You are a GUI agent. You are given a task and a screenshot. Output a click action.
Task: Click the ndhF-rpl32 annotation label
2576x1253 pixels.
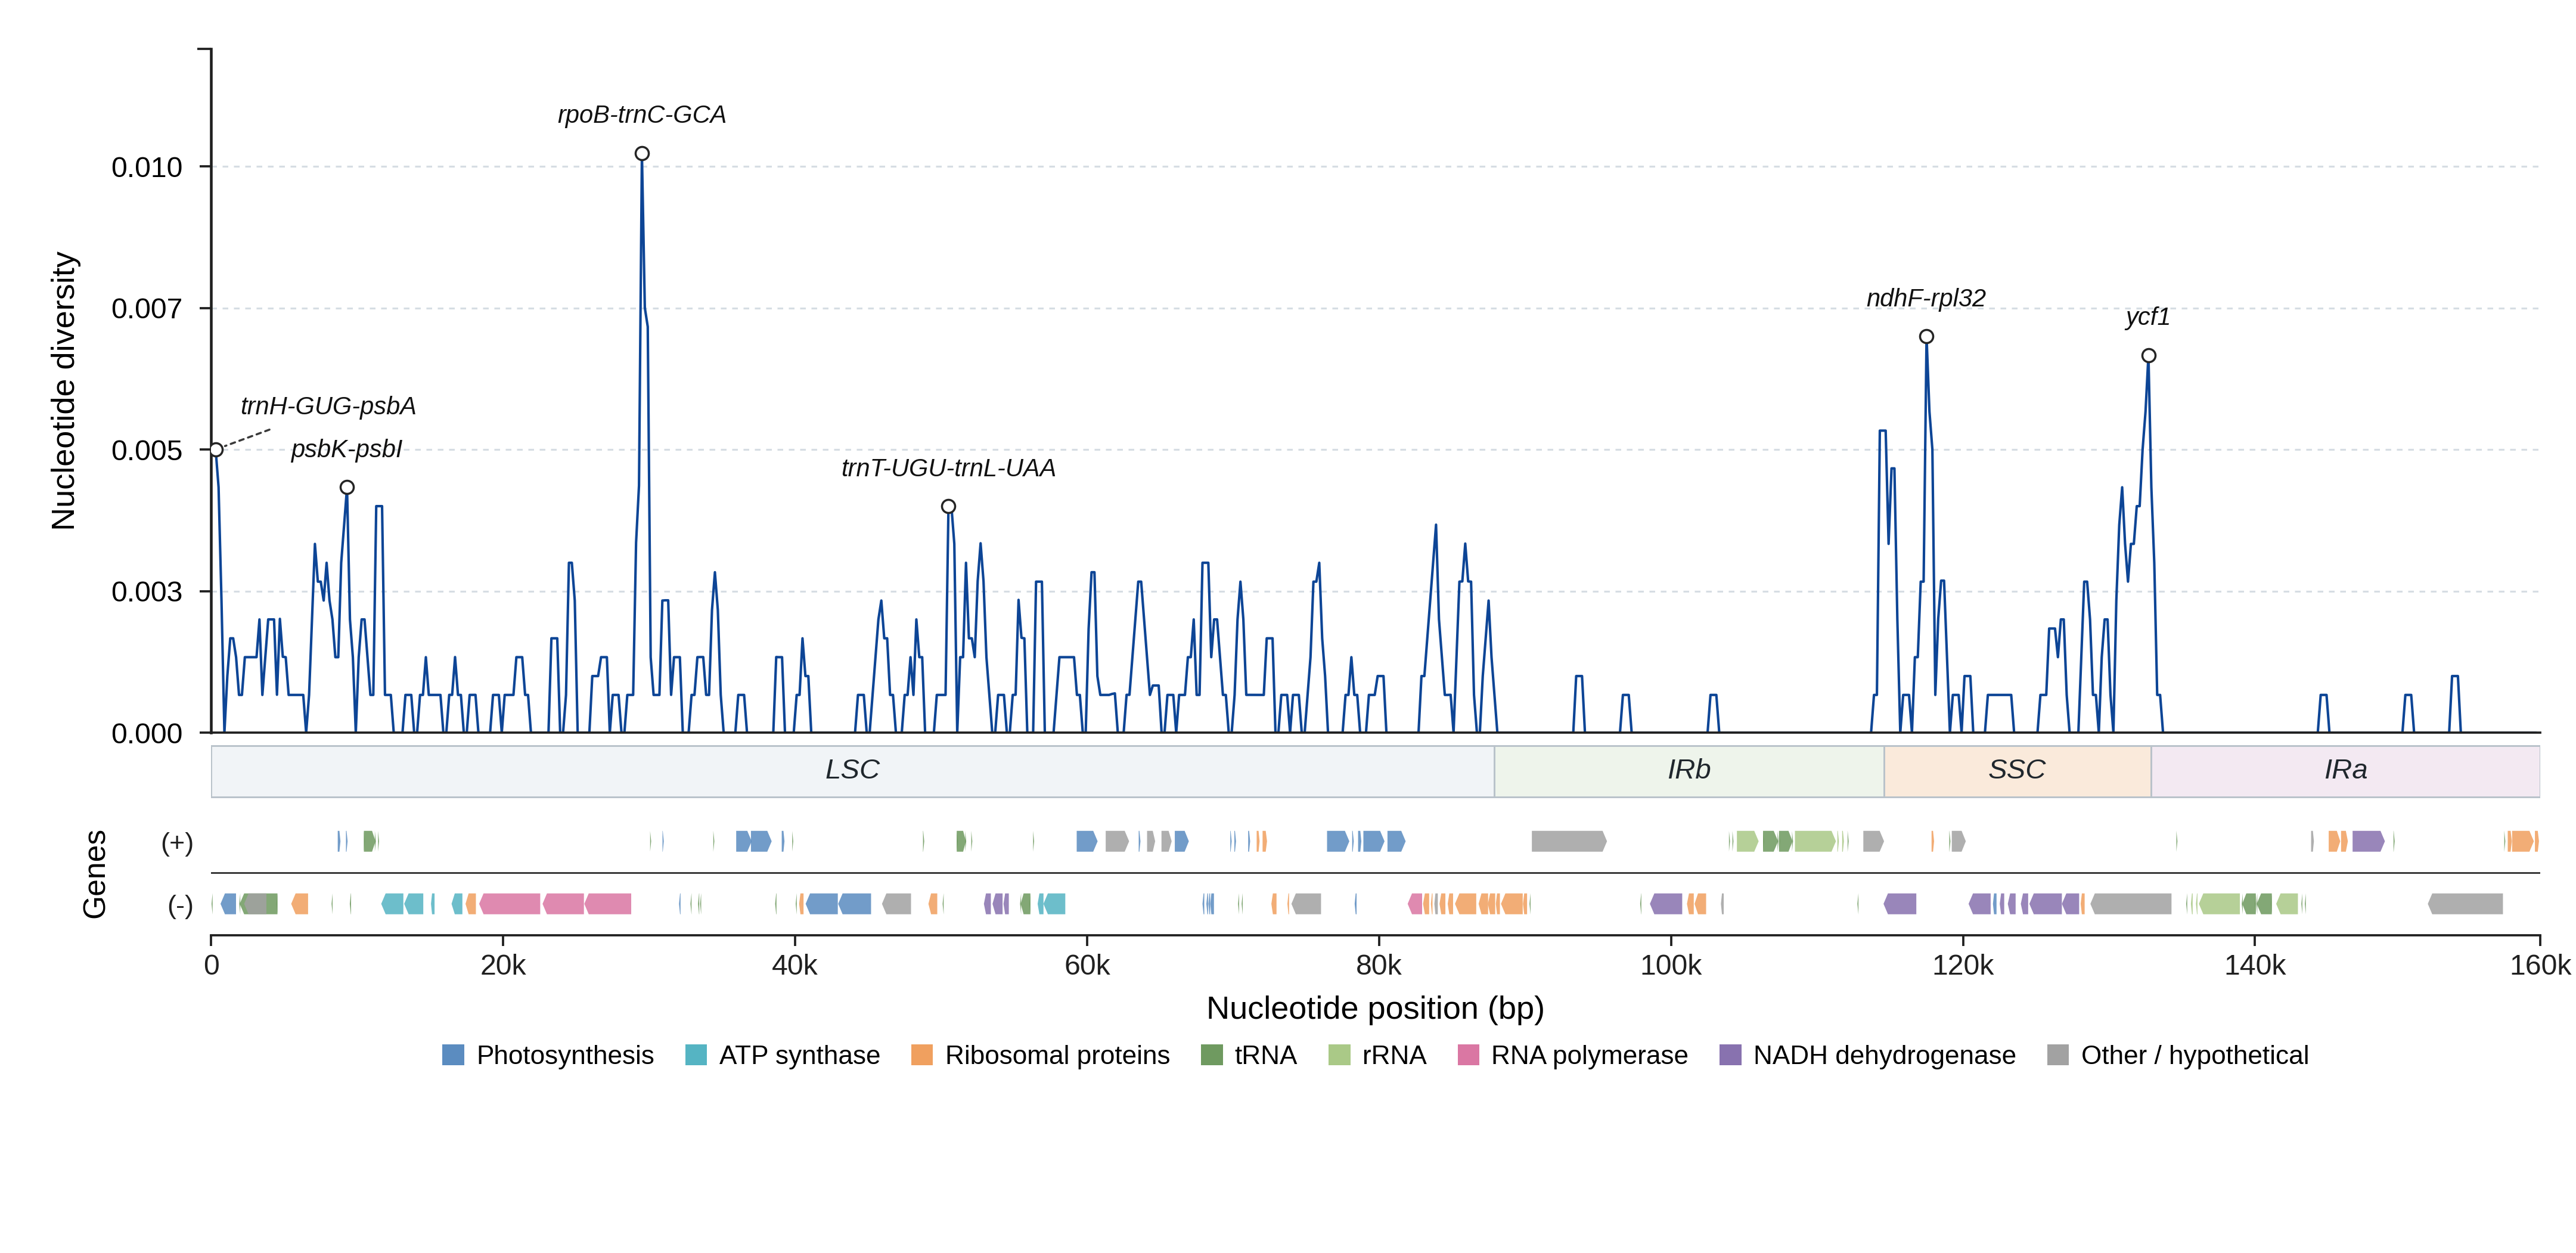[x=1926, y=298]
